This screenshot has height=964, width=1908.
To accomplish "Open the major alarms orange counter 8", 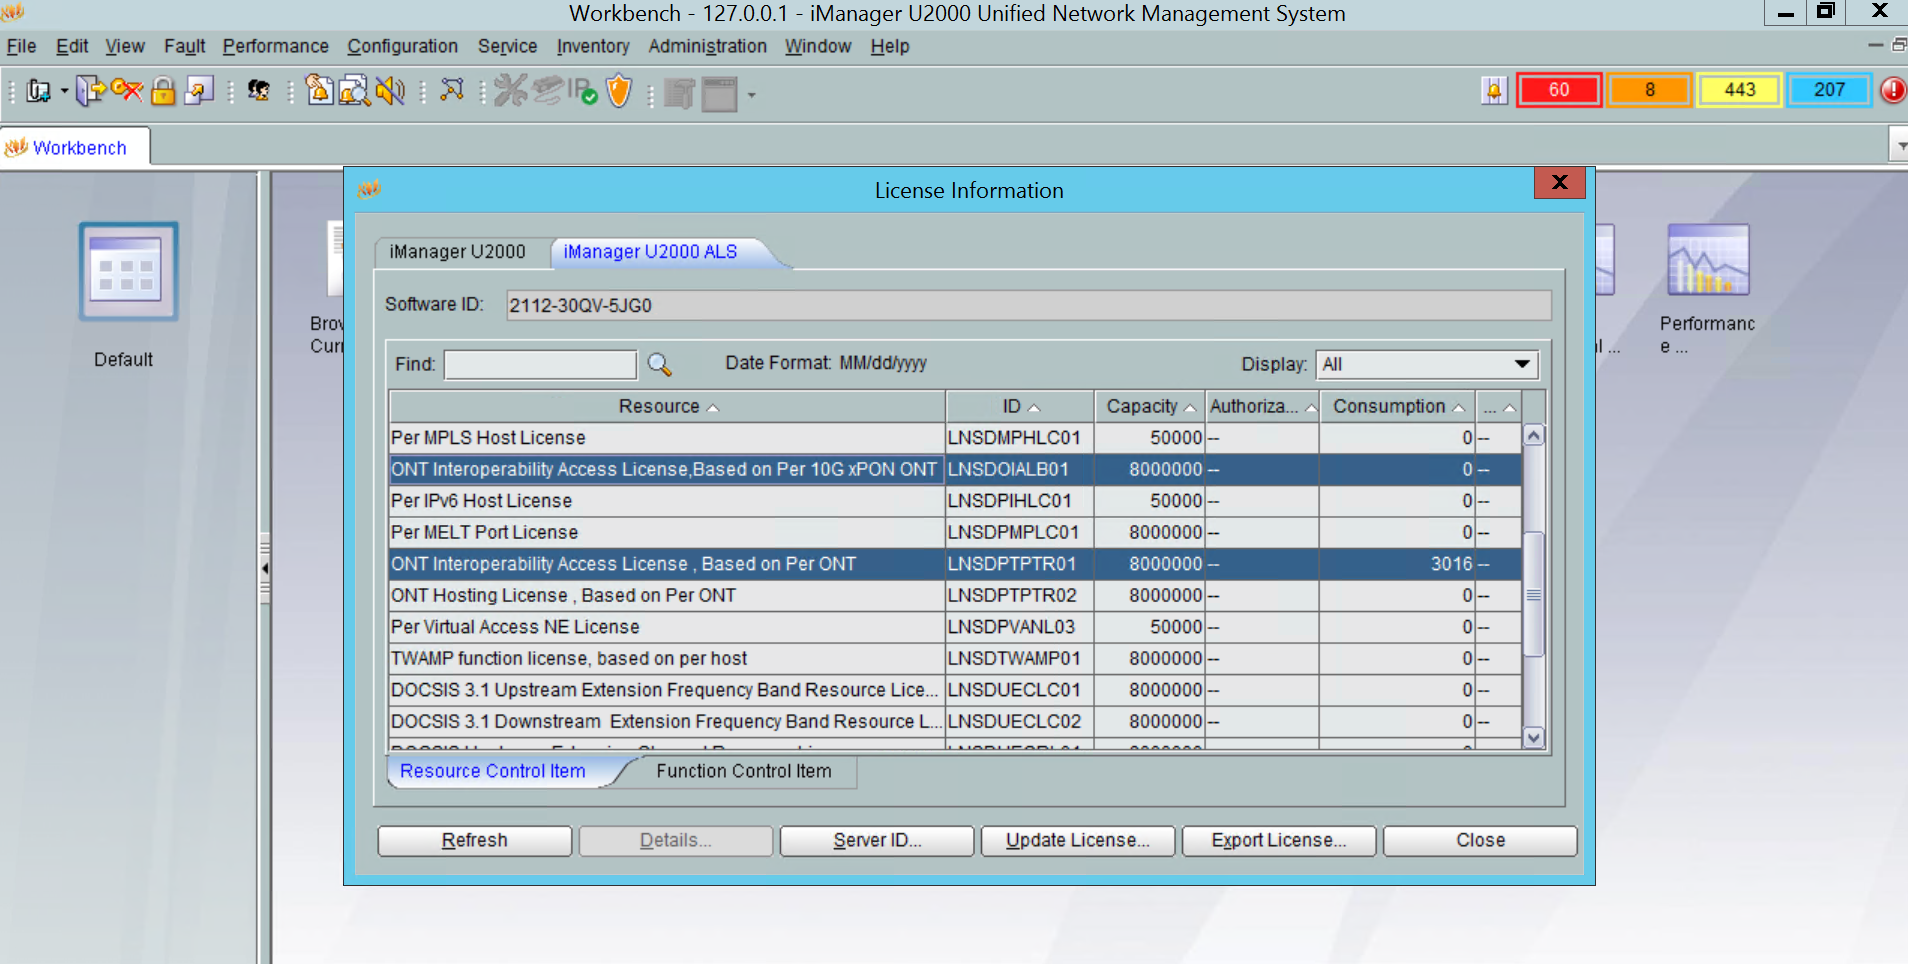I will click(1649, 90).
